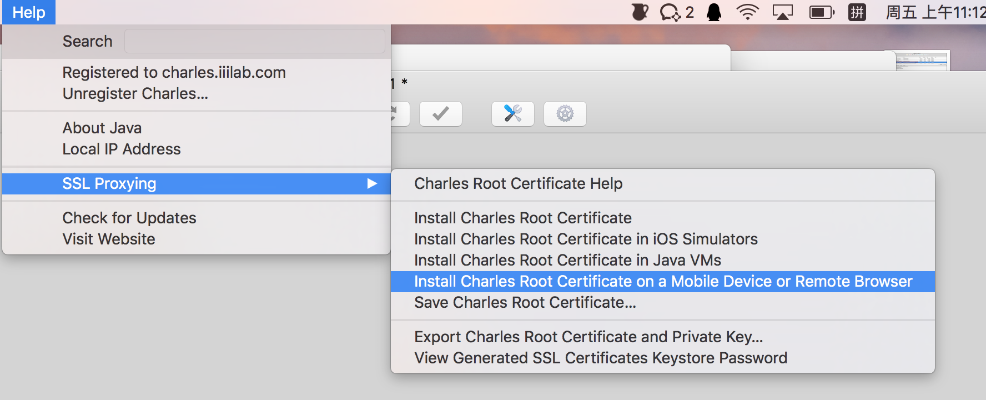Open Charles Root Certificate Help
The height and width of the screenshot is (400, 986).
tap(518, 183)
